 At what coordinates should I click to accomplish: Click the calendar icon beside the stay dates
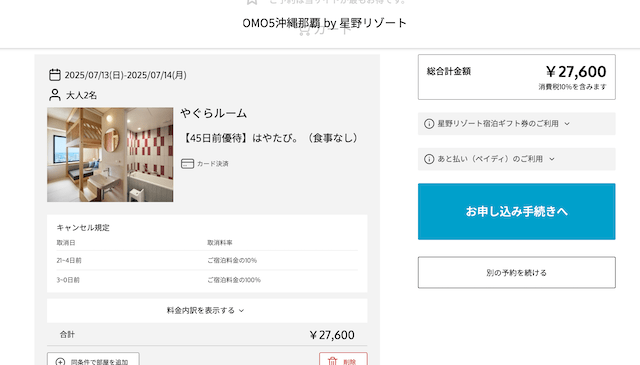55,75
